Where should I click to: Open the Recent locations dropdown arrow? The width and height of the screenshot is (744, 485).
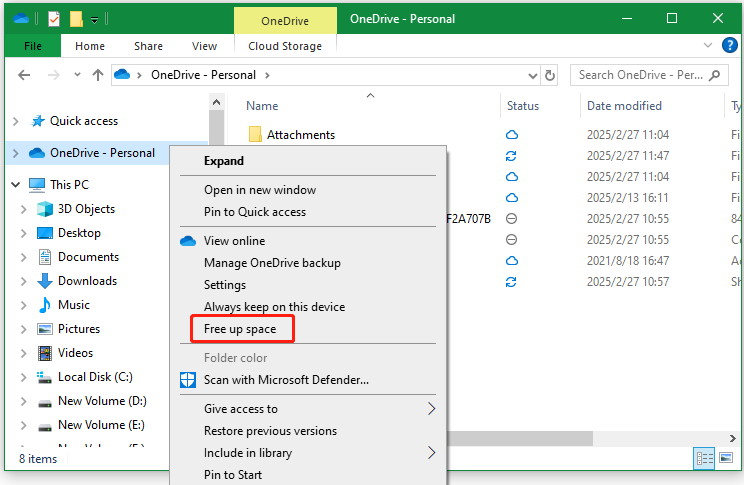coord(77,75)
